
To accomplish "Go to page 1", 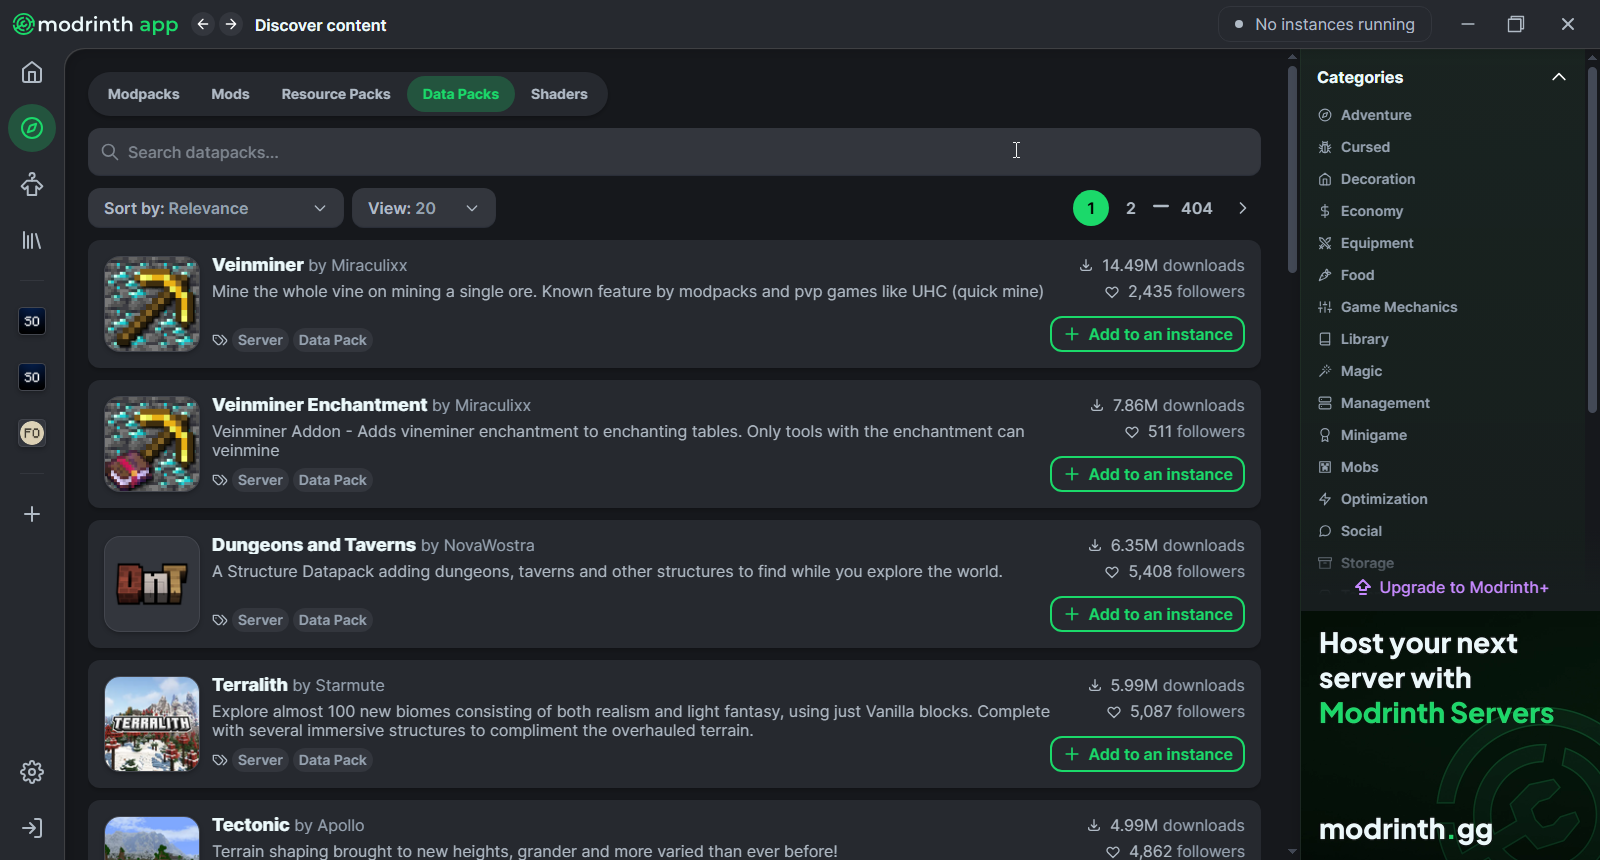I will point(1091,208).
